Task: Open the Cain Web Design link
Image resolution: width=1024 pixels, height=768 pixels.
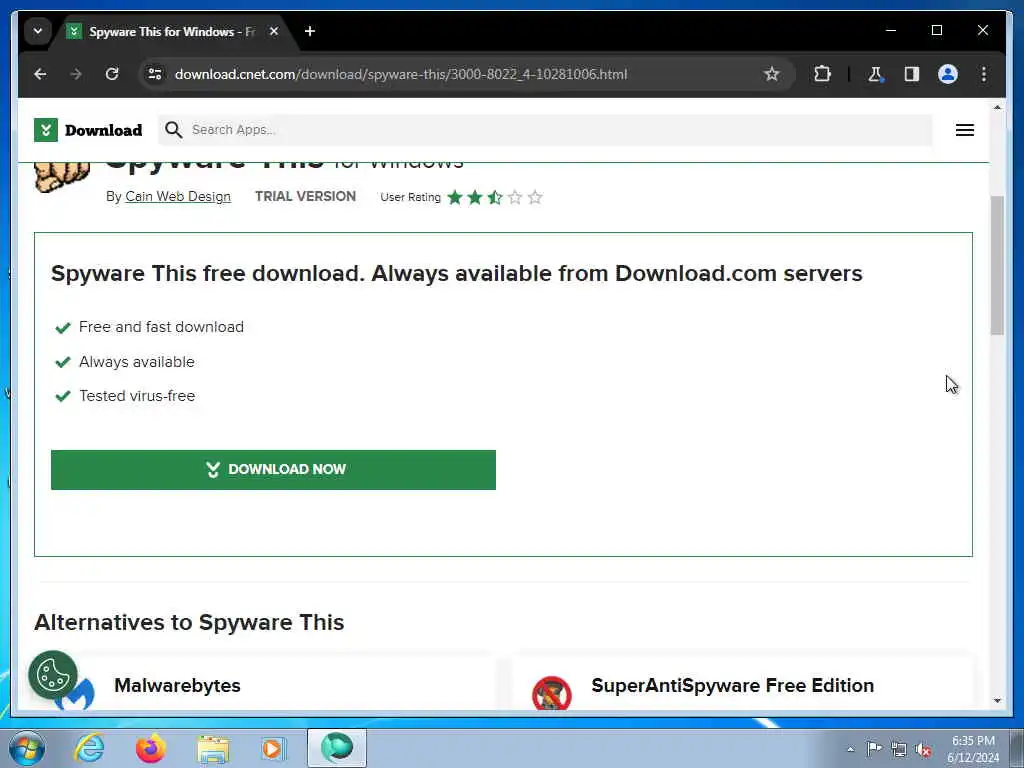Action: pos(178,197)
